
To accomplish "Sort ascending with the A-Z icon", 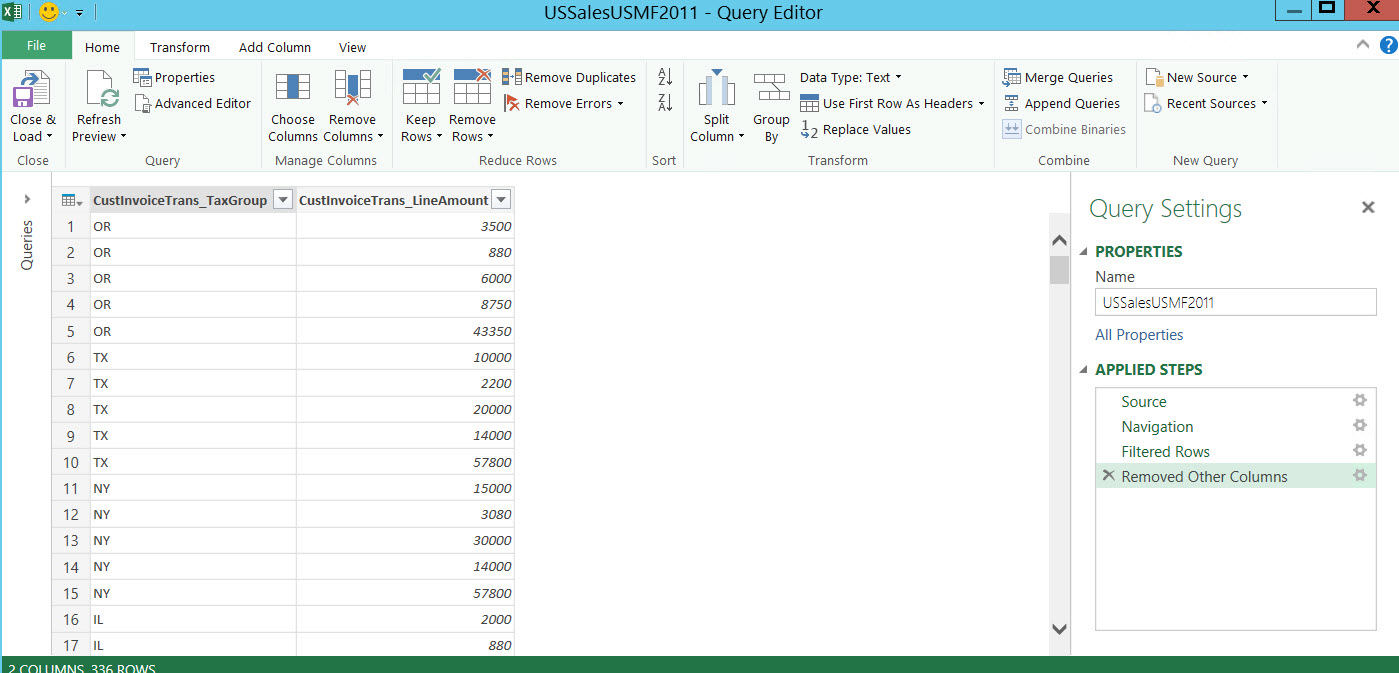I will tap(665, 77).
